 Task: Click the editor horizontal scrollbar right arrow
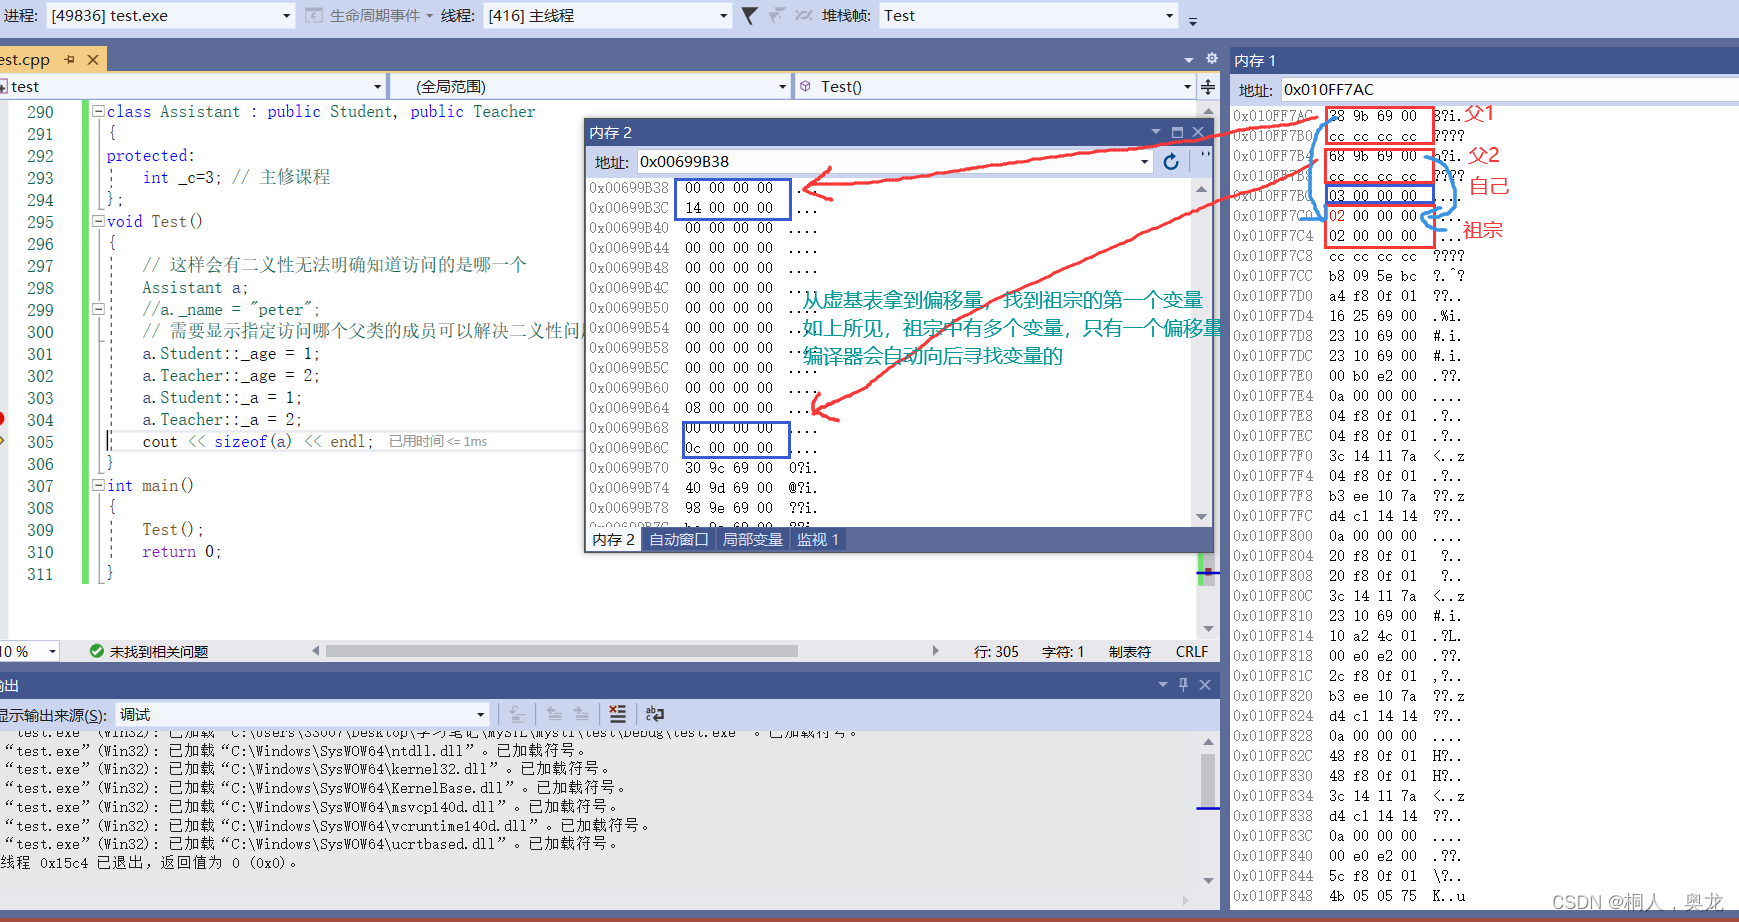(x=936, y=651)
